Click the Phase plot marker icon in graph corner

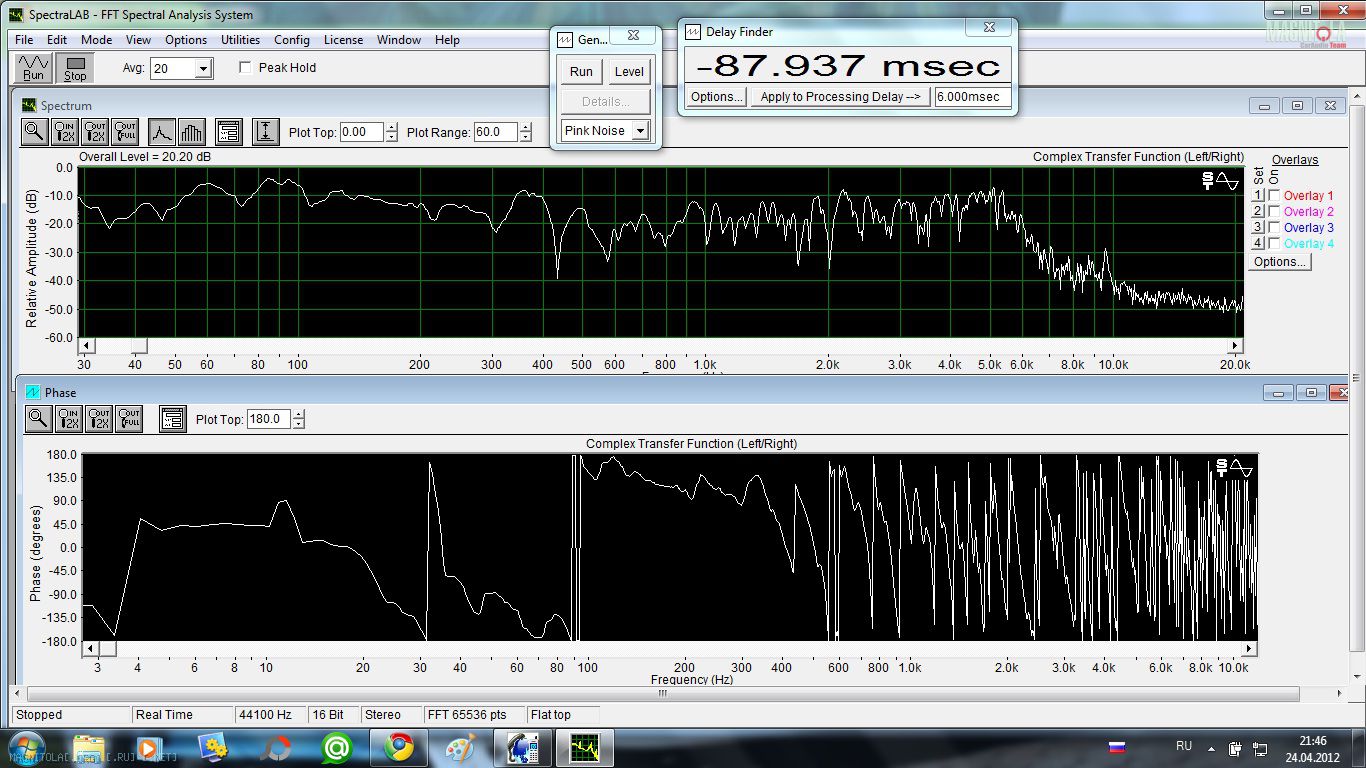coord(1234,468)
